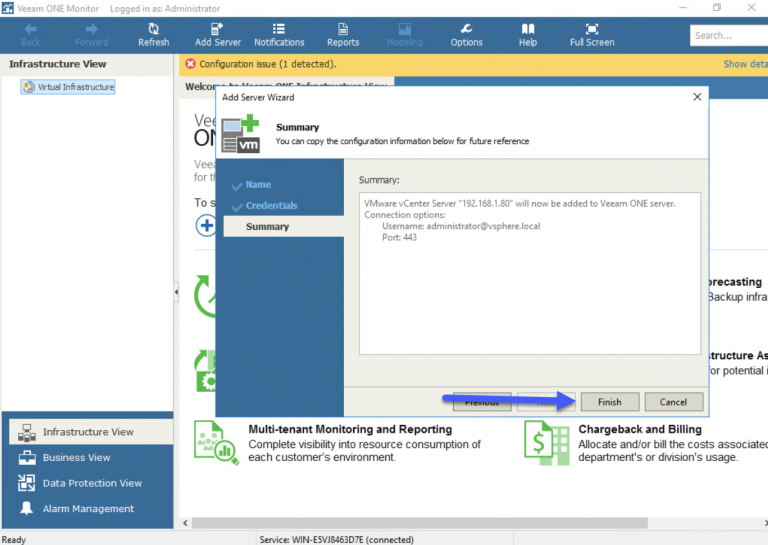Switch to Full Screen mode
The width and height of the screenshot is (768, 545).
592,35
